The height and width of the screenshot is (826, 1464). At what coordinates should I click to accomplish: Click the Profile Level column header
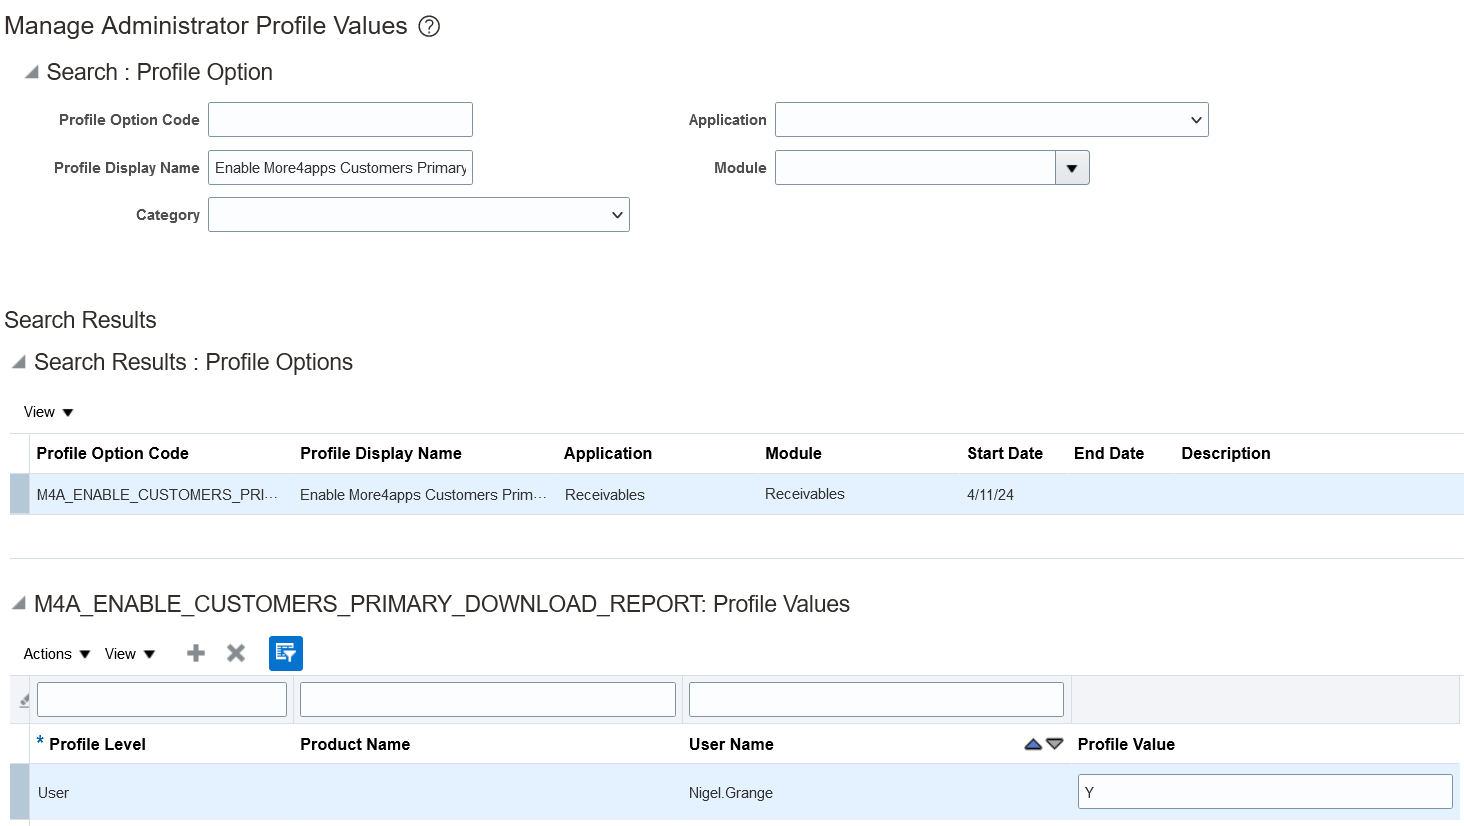pos(97,744)
